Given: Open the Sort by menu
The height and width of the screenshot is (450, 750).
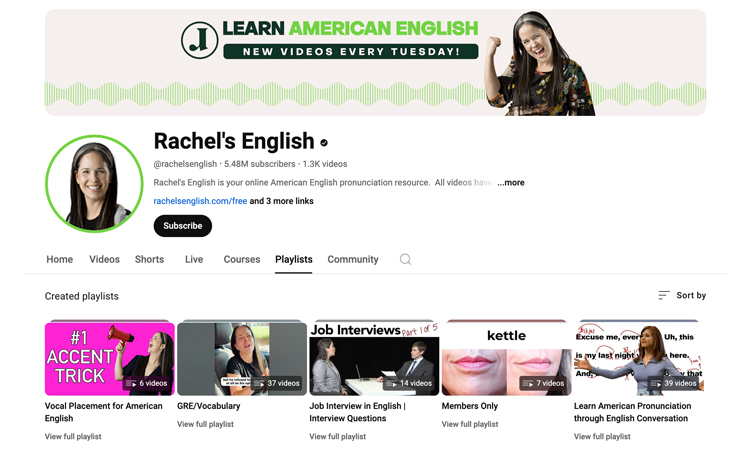Looking at the screenshot, I should click(x=682, y=295).
